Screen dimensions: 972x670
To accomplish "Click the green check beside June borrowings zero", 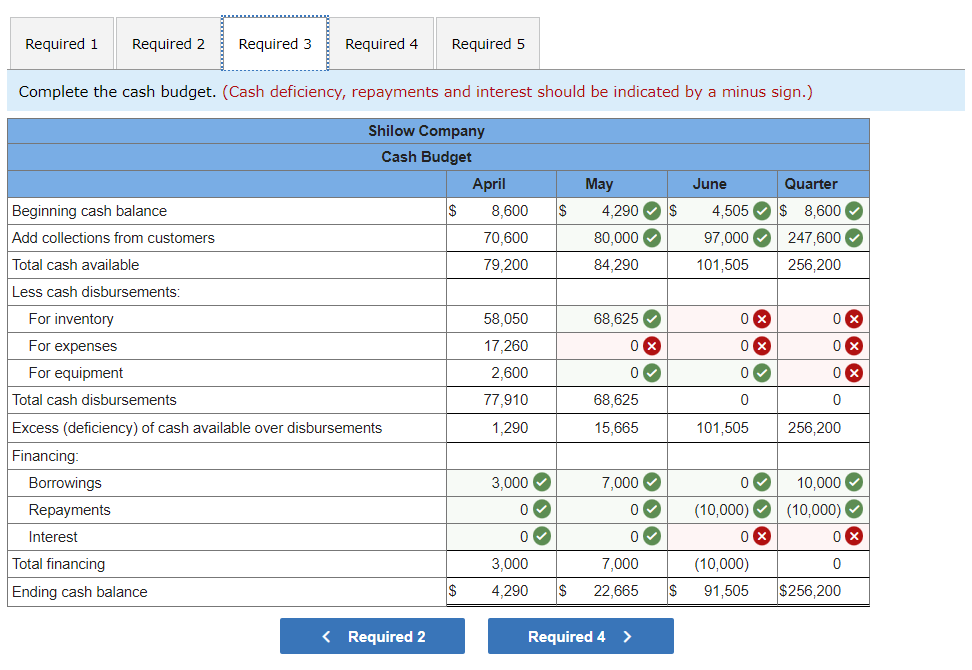I will pos(760,482).
